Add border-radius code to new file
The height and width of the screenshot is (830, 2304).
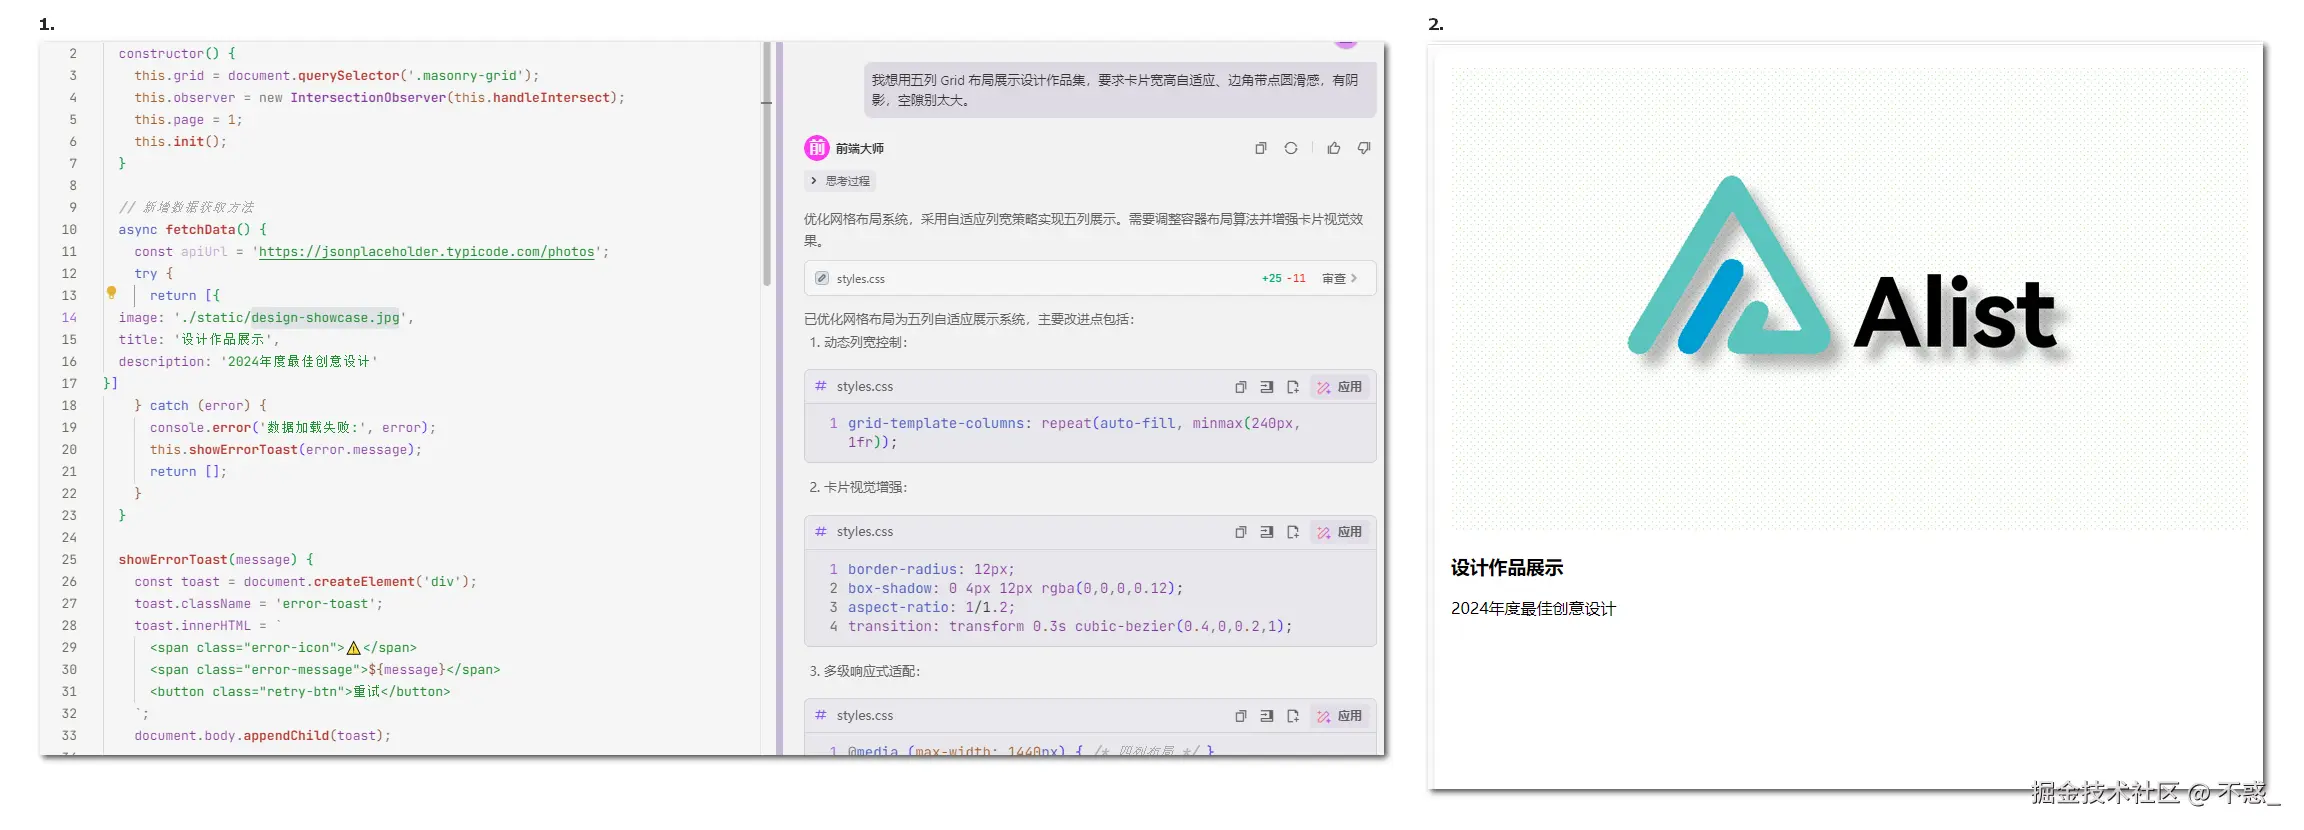point(1293,532)
